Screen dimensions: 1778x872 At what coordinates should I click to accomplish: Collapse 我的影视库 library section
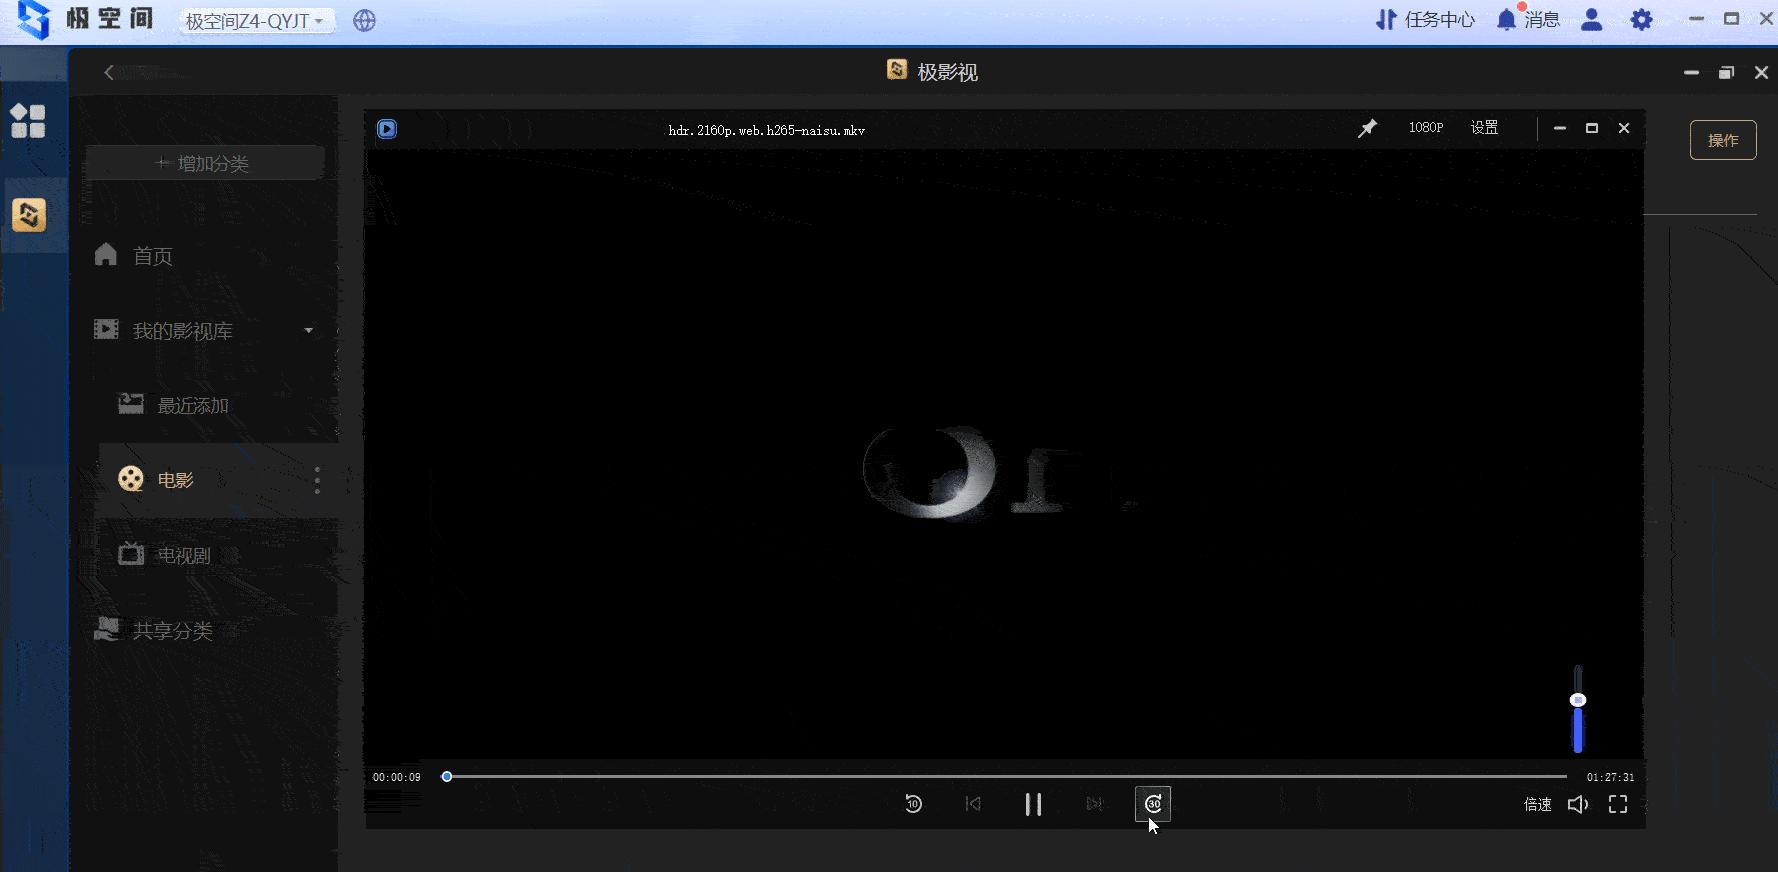pyautogui.click(x=308, y=331)
